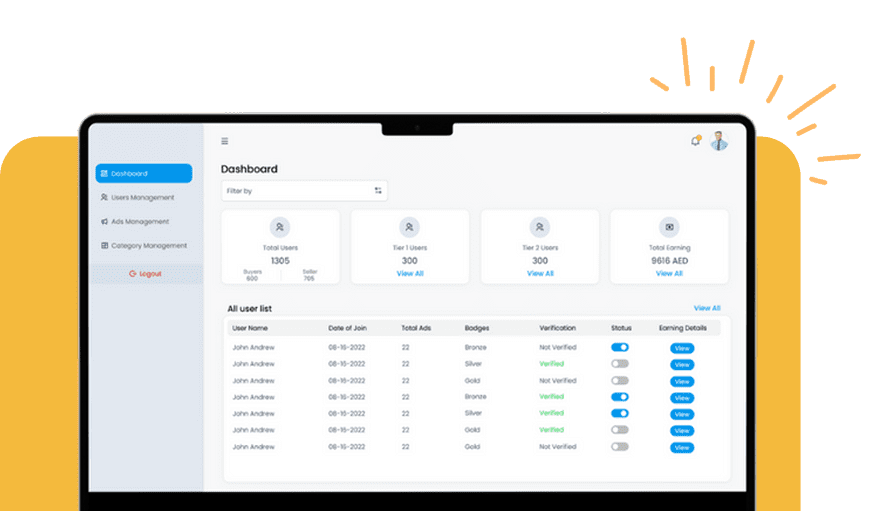
Task: Click View button in Gold Not Verified third row
Action: point(682,382)
